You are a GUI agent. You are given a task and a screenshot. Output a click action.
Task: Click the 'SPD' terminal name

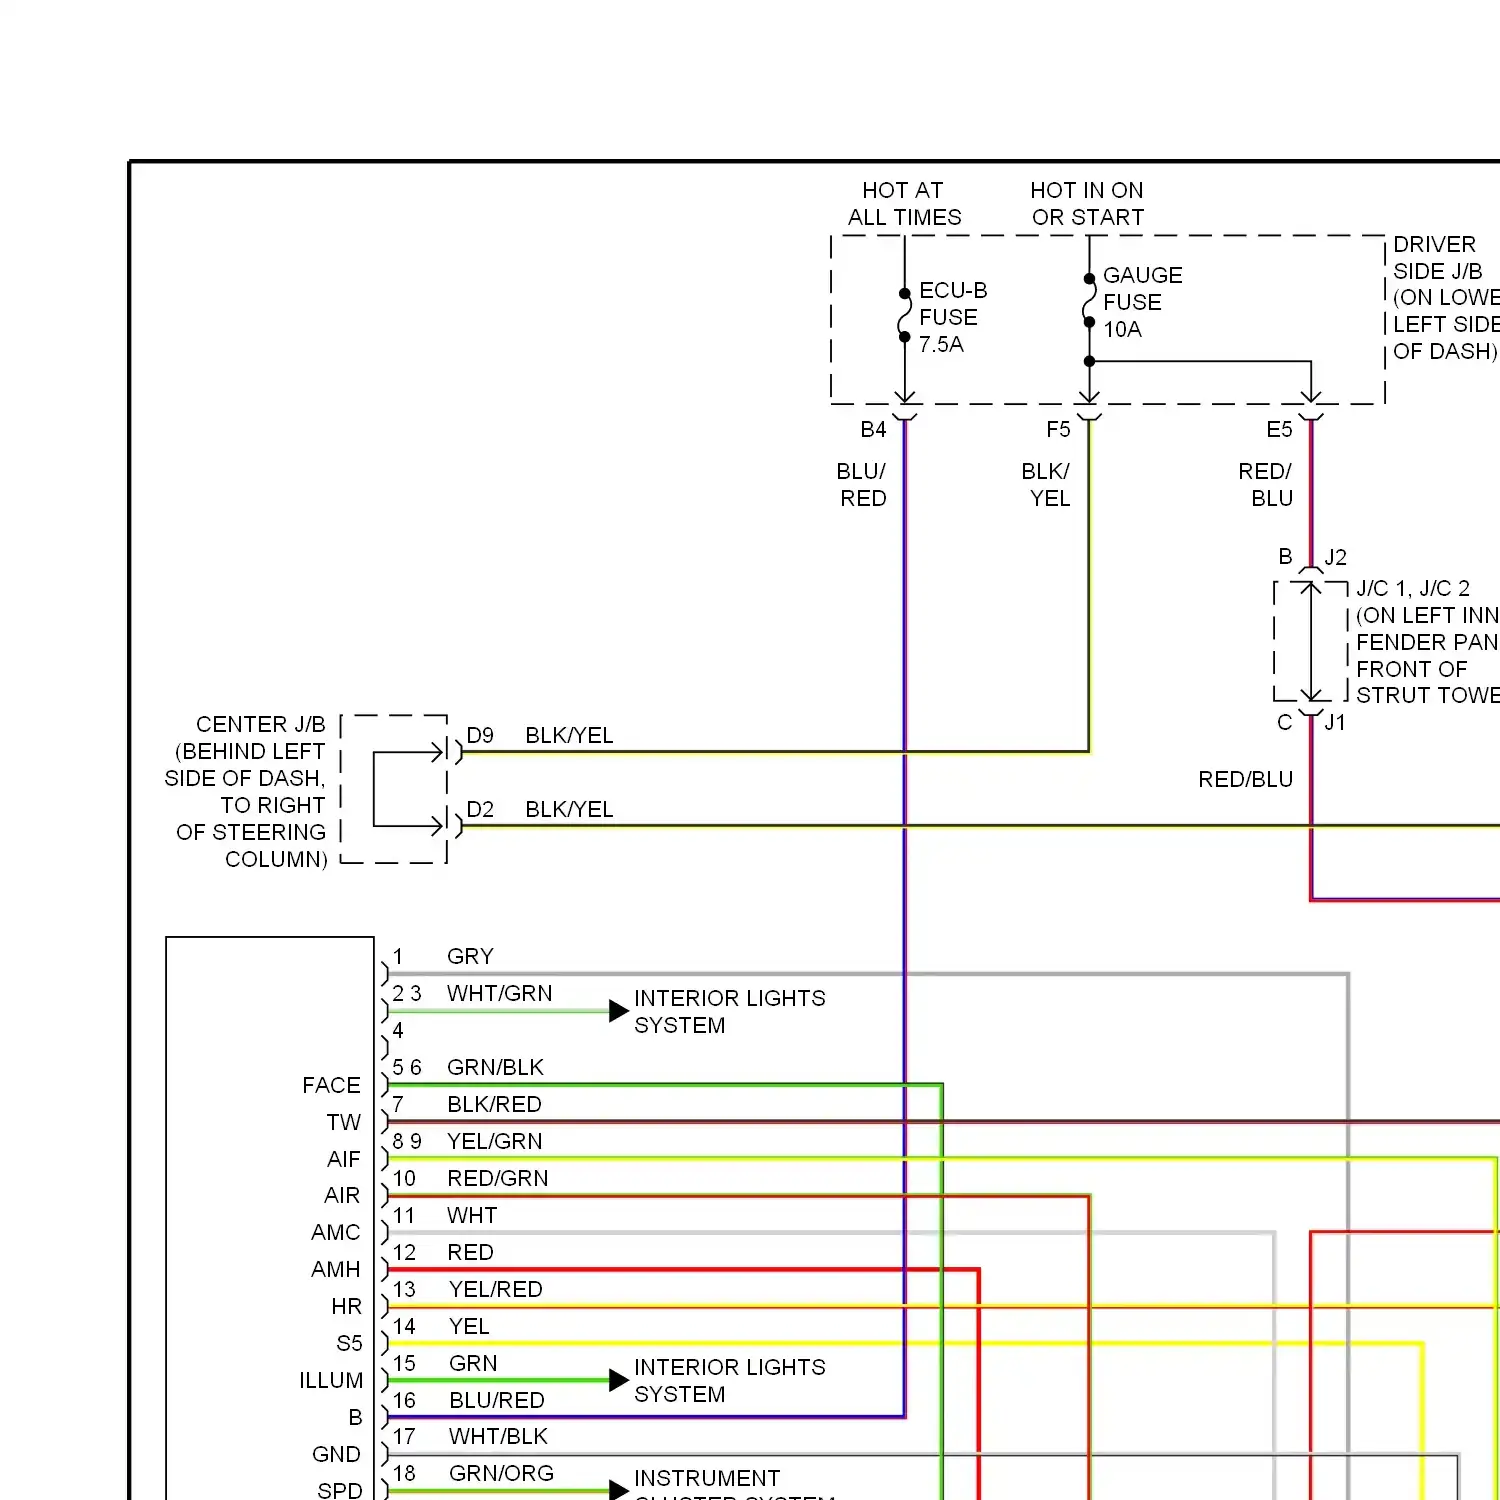339,1491
